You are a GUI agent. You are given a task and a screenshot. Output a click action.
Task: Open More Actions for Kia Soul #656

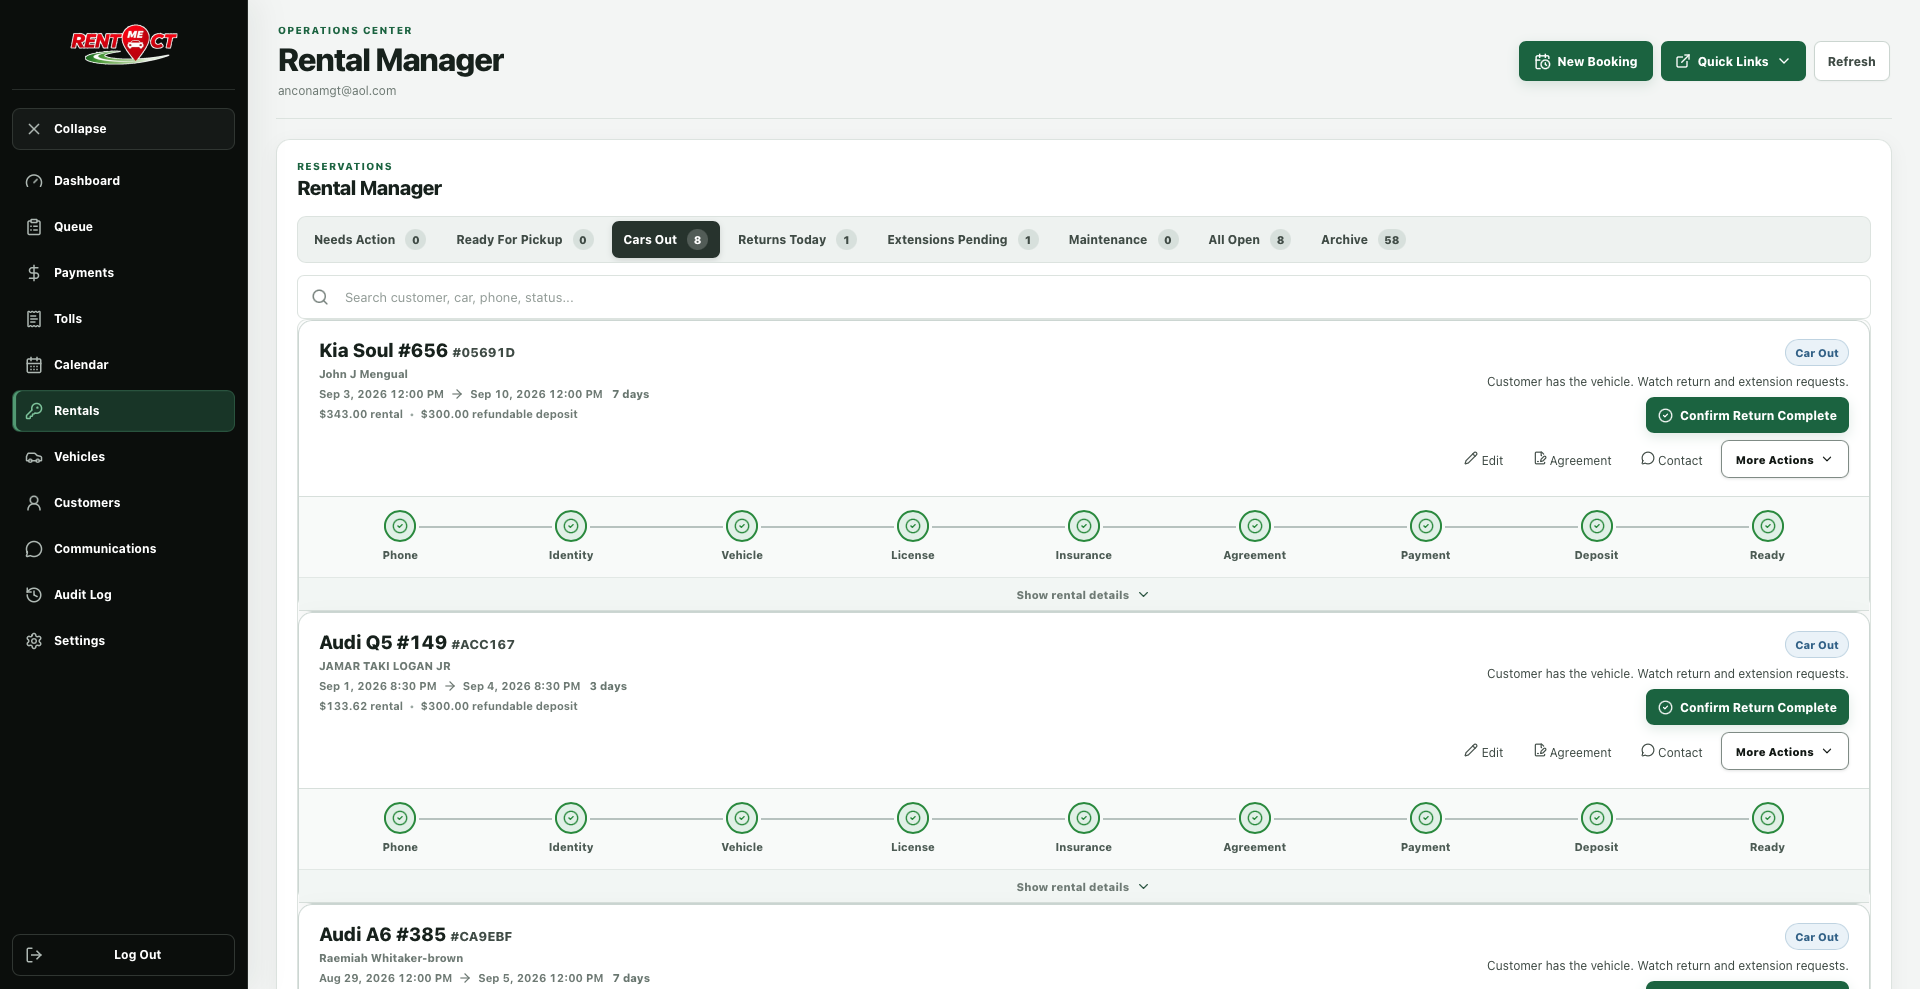pyautogui.click(x=1784, y=460)
